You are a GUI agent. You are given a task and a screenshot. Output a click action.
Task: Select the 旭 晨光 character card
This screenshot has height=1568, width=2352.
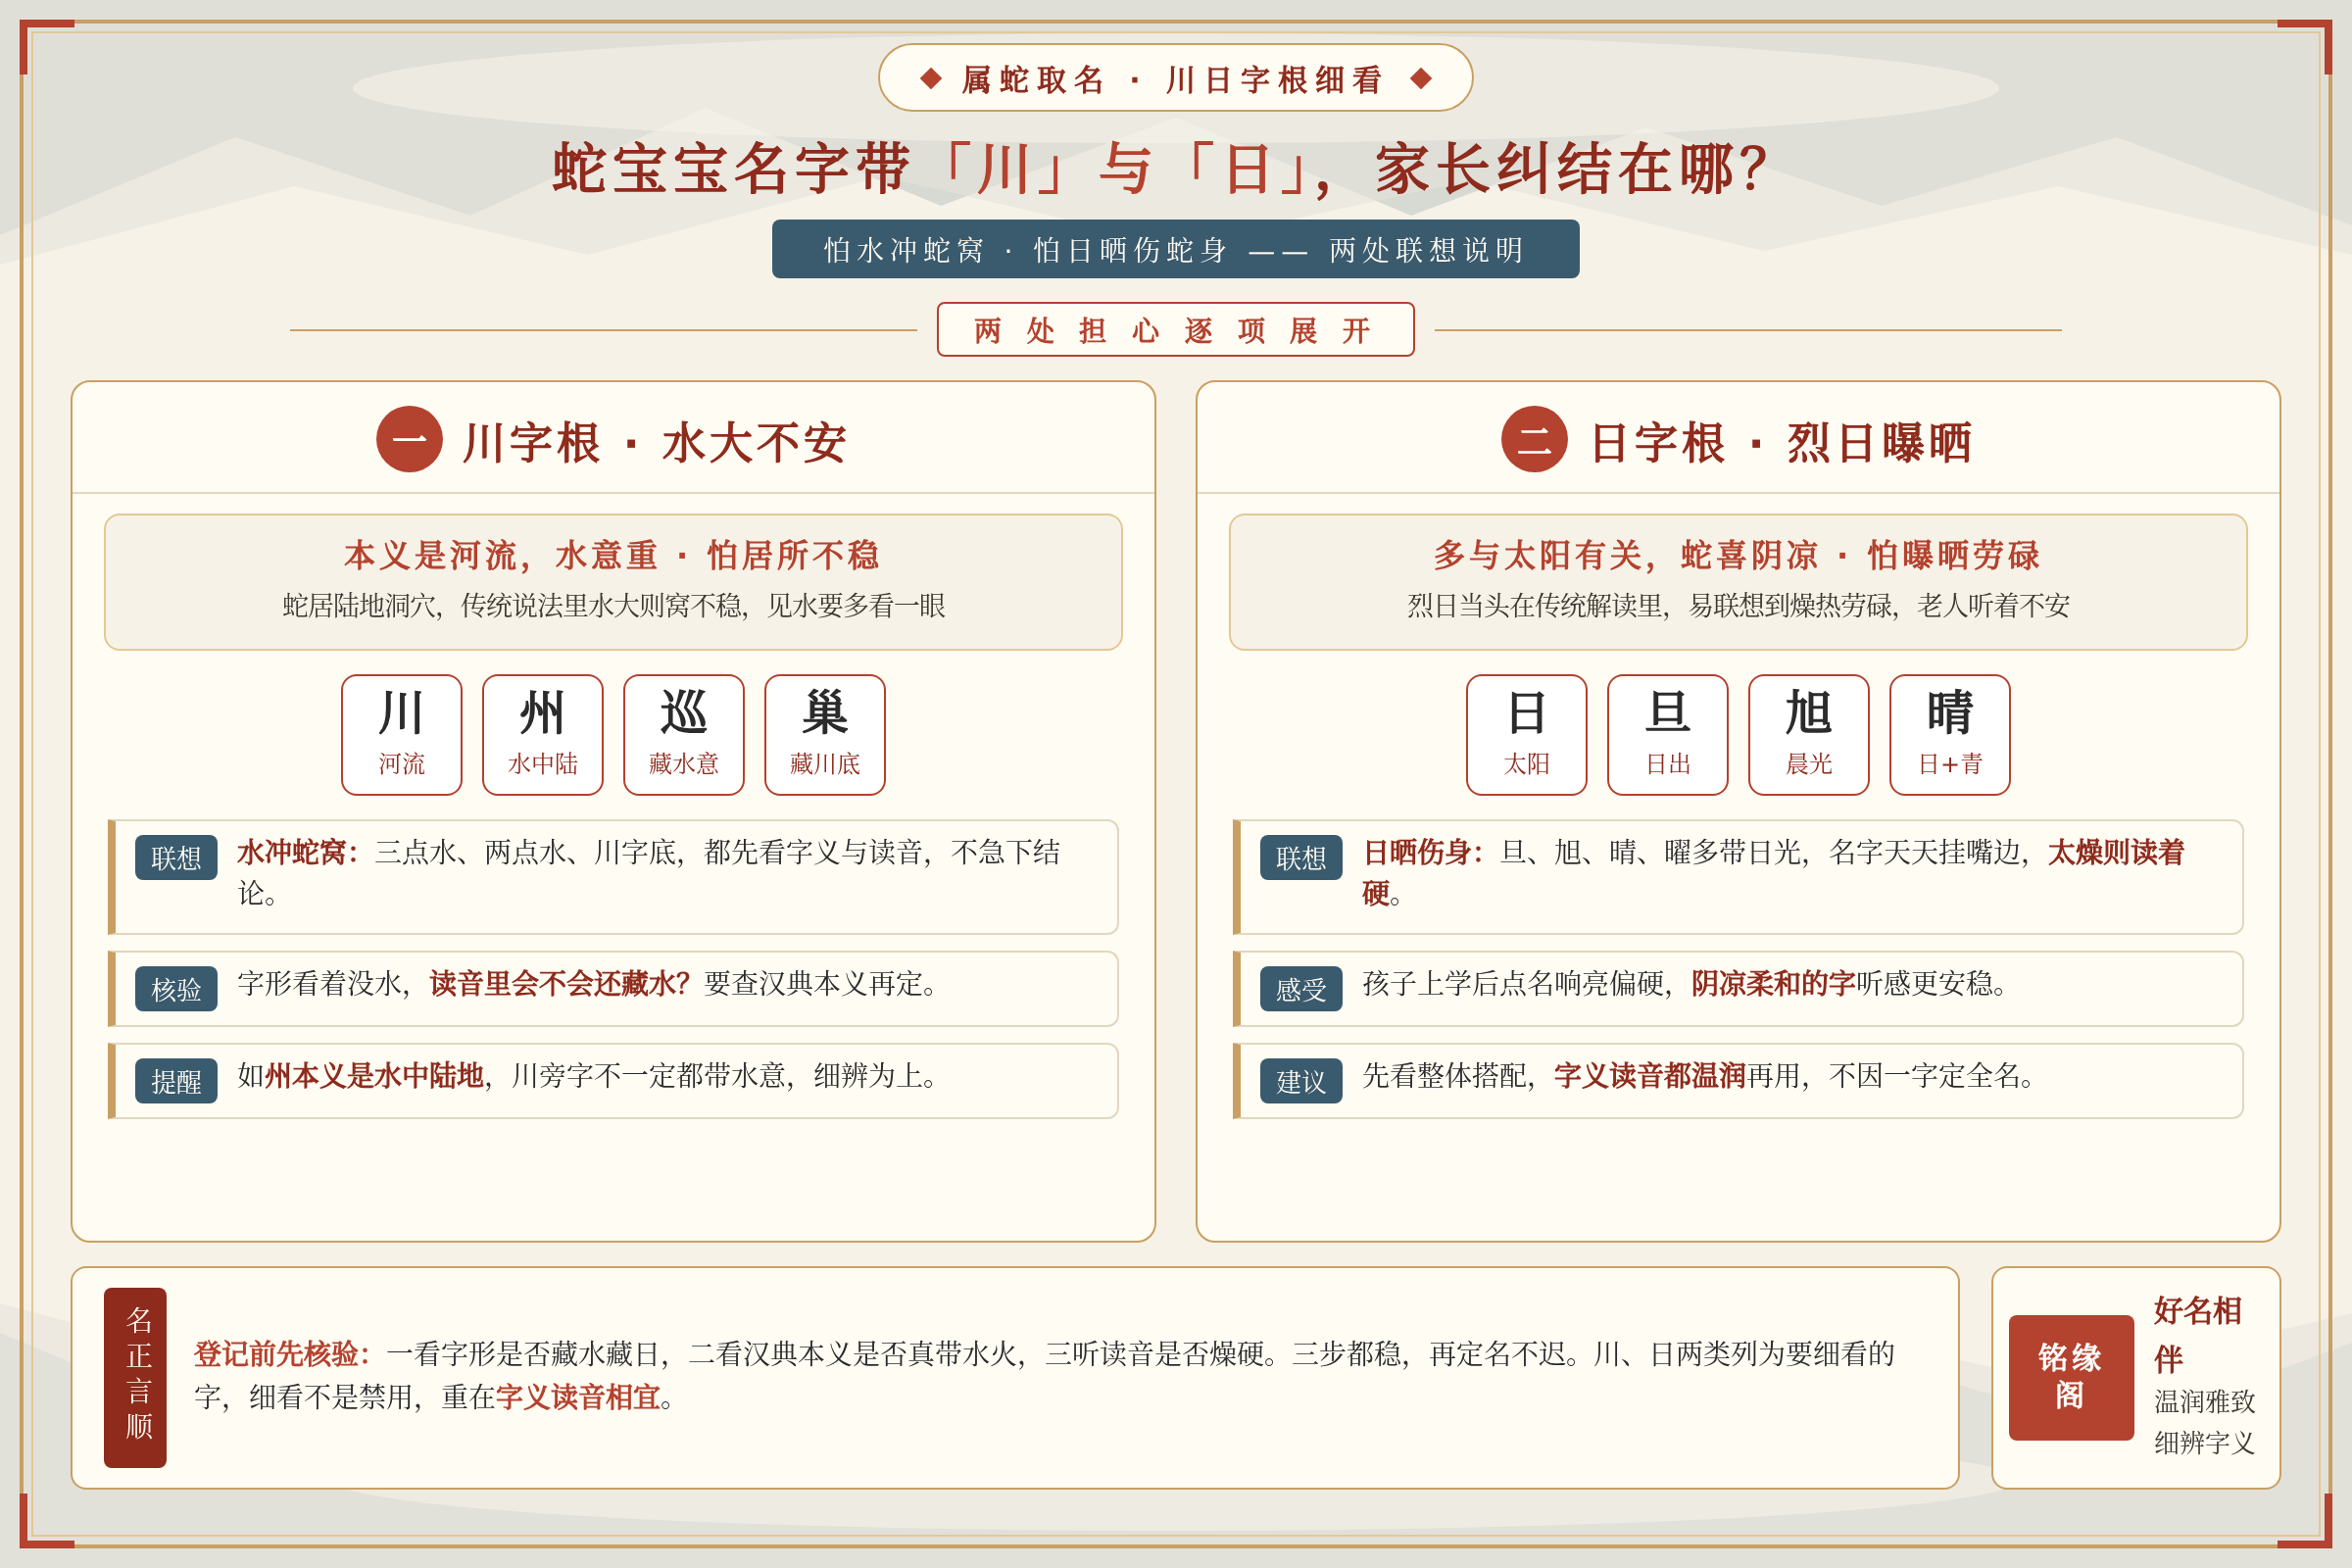(x=1808, y=735)
